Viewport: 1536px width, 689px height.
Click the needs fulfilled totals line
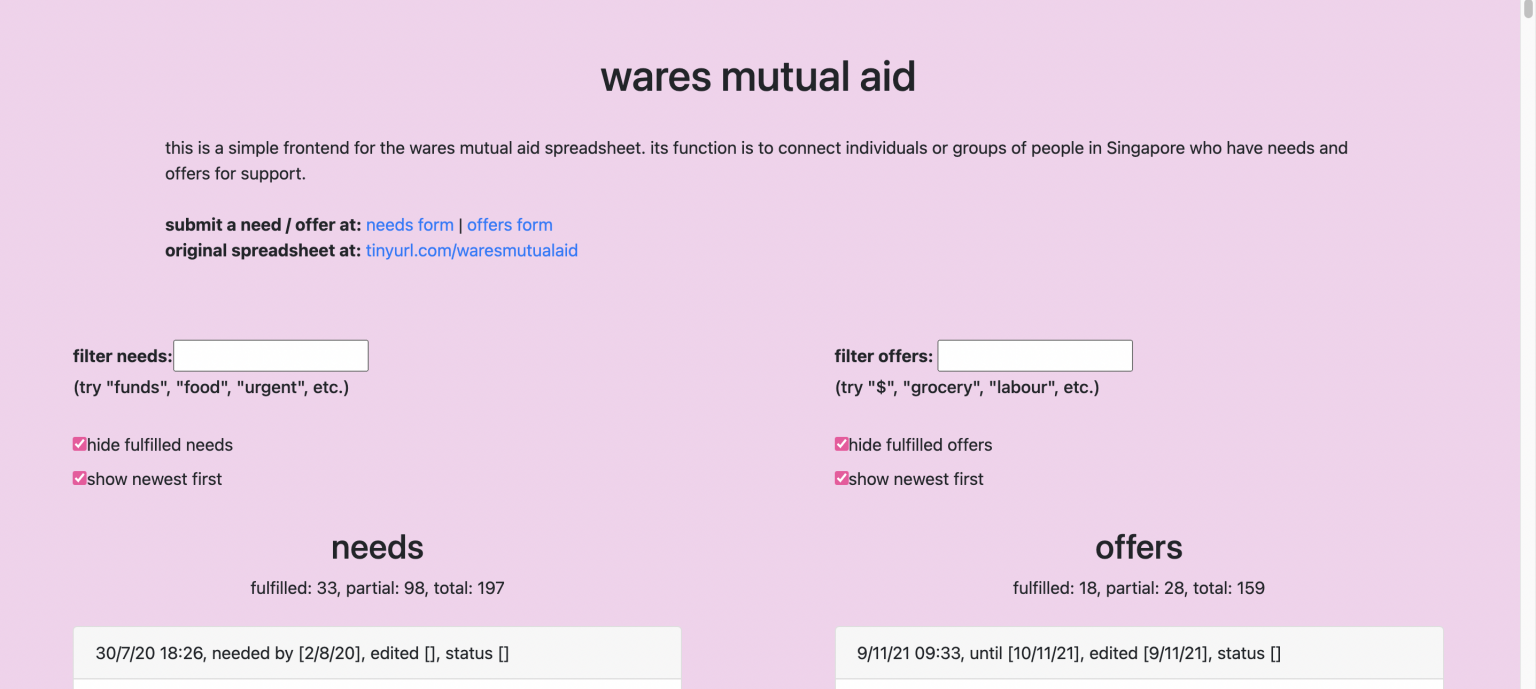click(x=377, y=588)
